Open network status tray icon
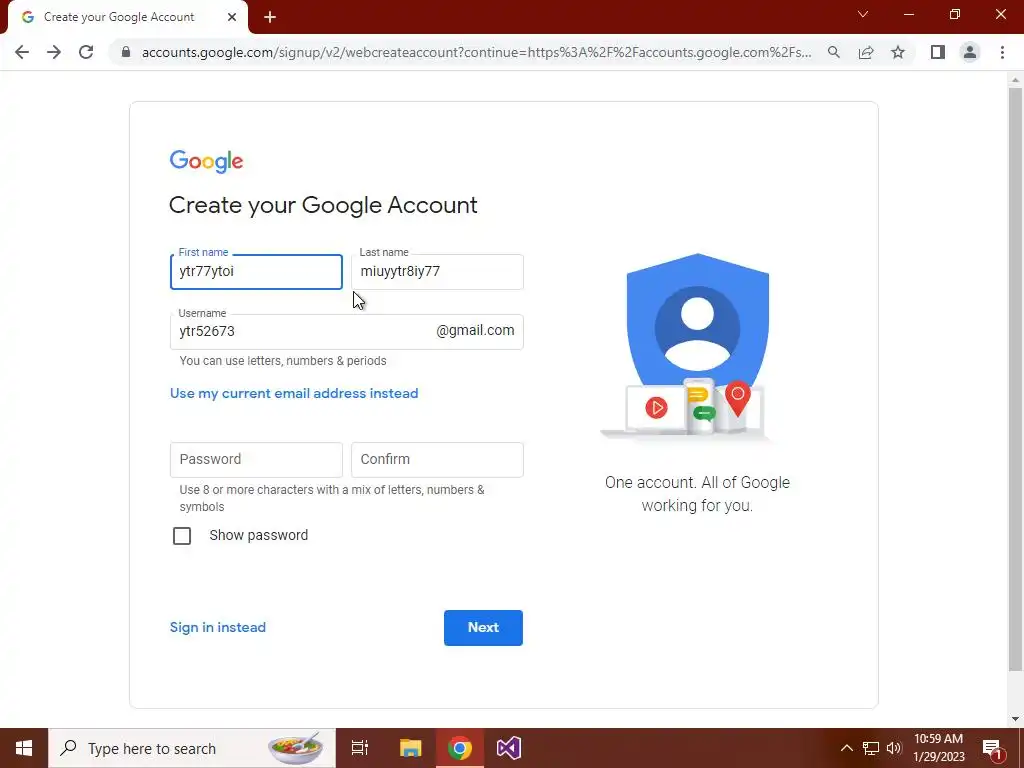The width and height of the screenshot is (1024, 768). 871,748
